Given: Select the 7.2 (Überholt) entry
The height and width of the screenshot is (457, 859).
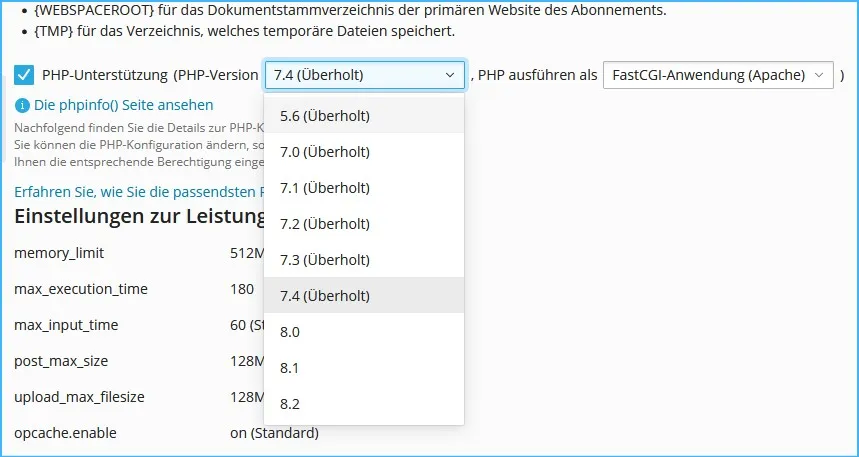Looking at the screenshot, I should 364,224.
